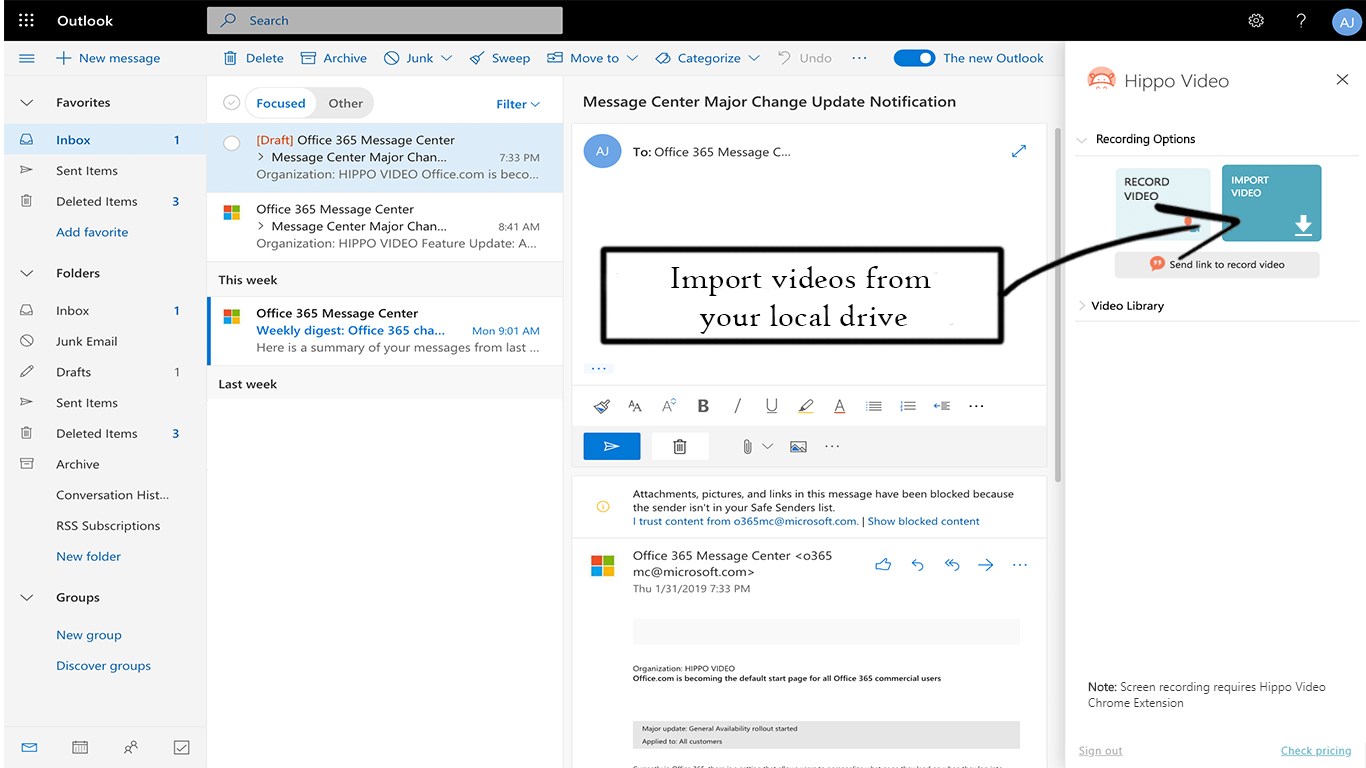The height and width of the screenshot is (768, 1366).
Task: Open the Junk dropdown arrow
Action: [x=446, y=58]
